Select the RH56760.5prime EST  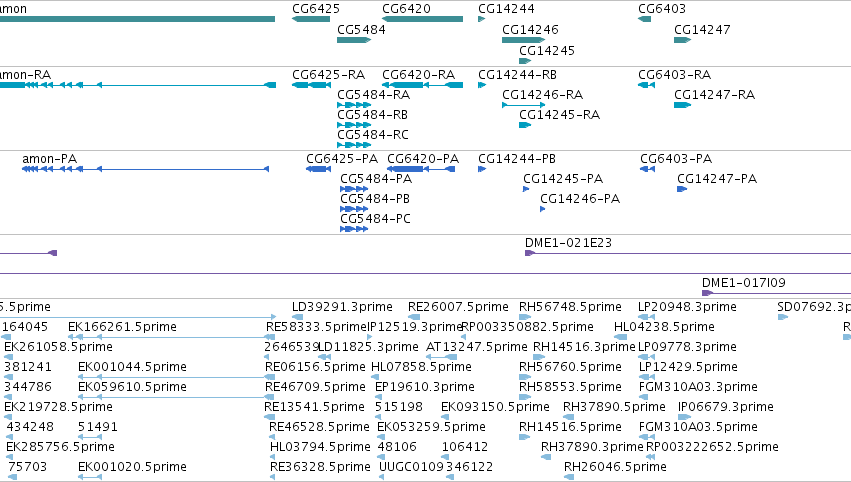click(524, 377)
